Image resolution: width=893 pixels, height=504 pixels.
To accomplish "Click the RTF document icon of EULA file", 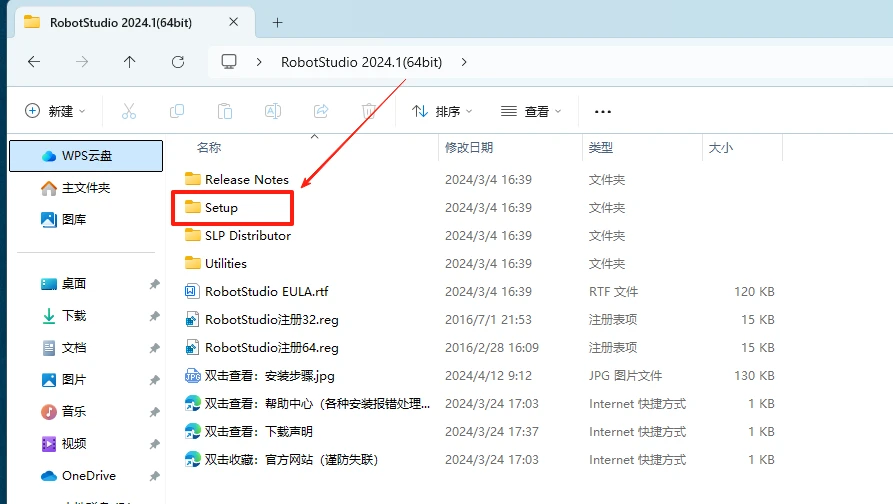I will [191, 291].
